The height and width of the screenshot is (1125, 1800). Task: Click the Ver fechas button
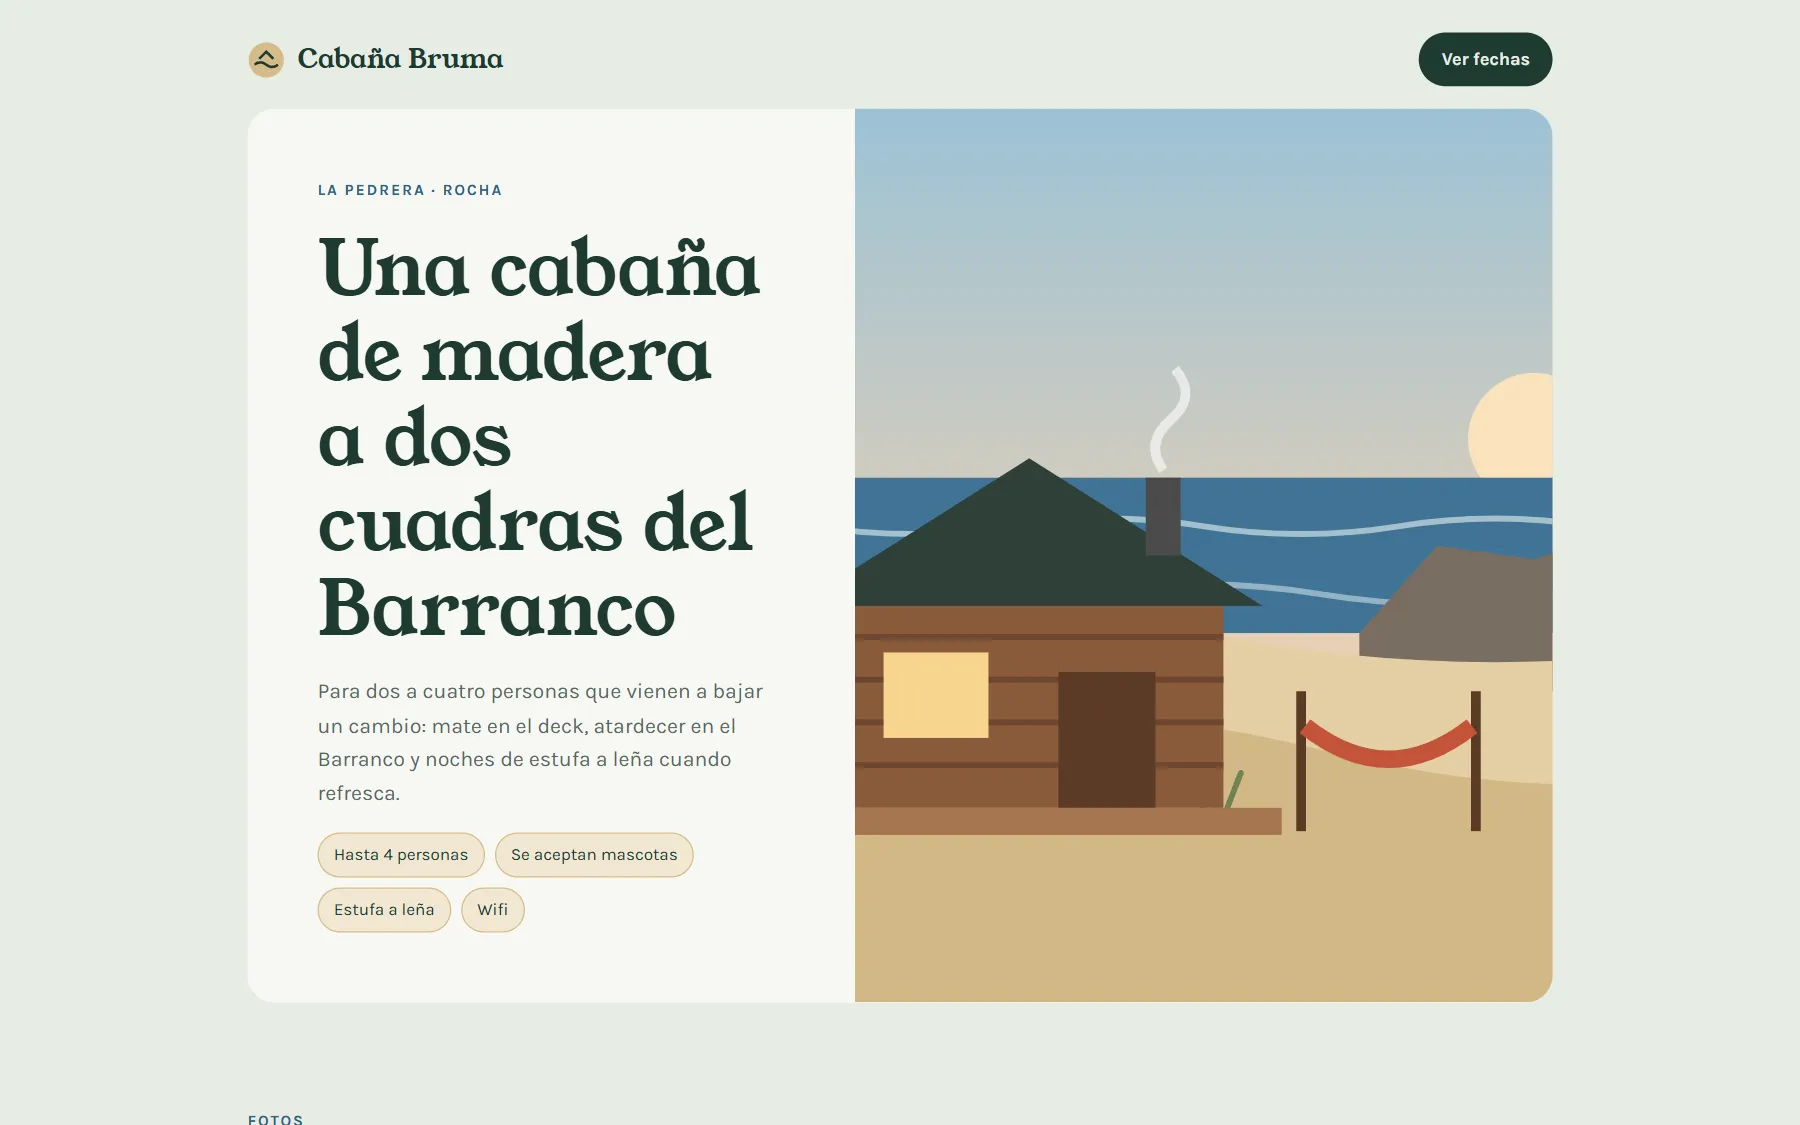[1485, 59]
